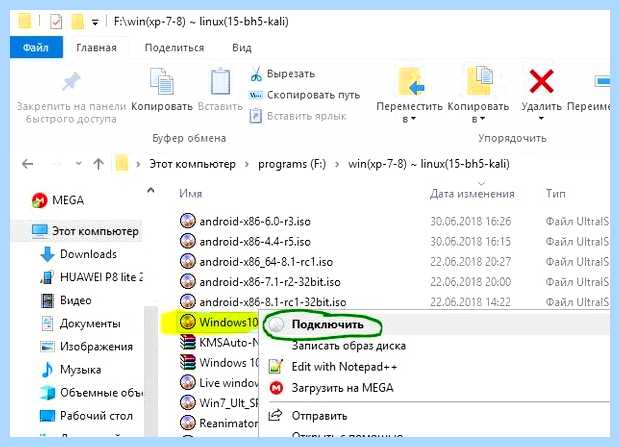Open recent locations dropdown arrow

78,163
